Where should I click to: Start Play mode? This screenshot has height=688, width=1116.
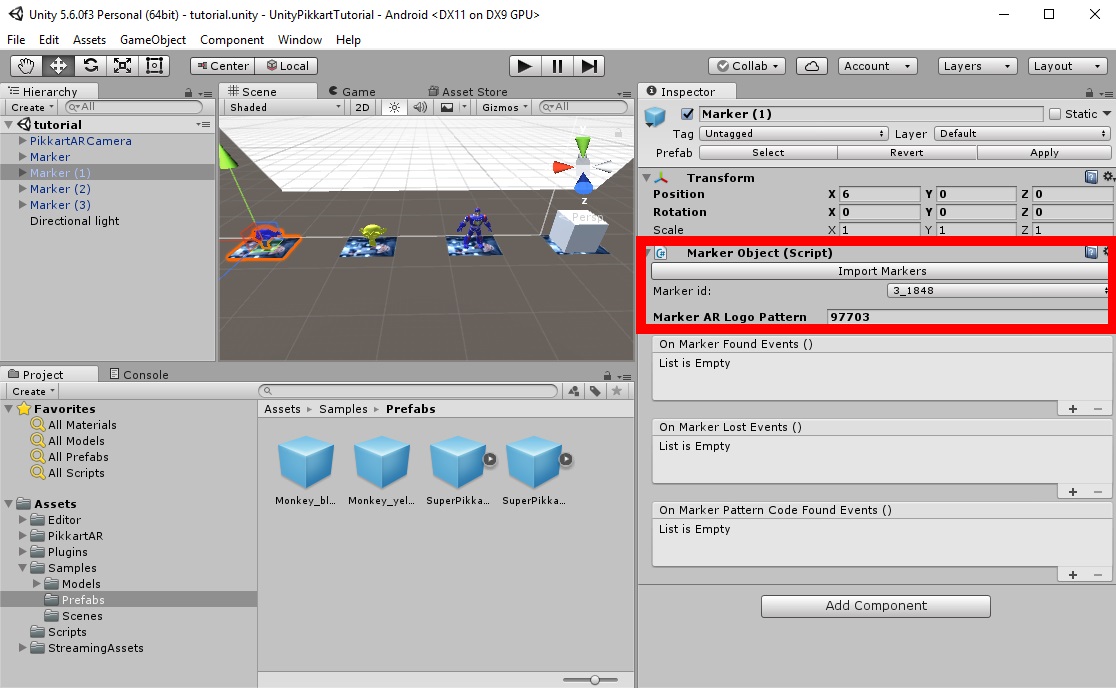(525, 66)
